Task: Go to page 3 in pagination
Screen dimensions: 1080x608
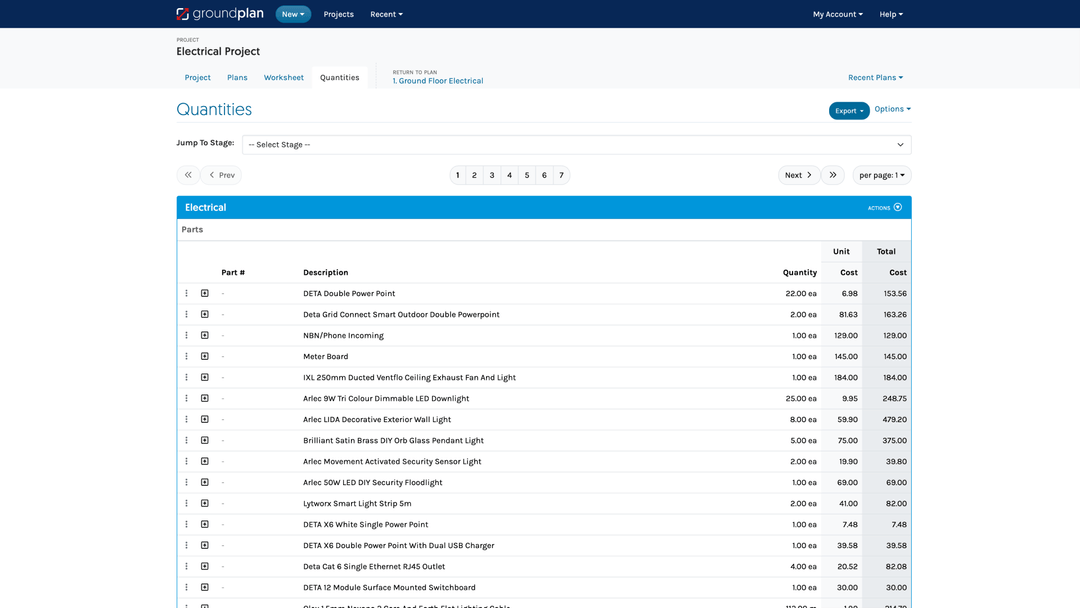Action: coord(492,175)
